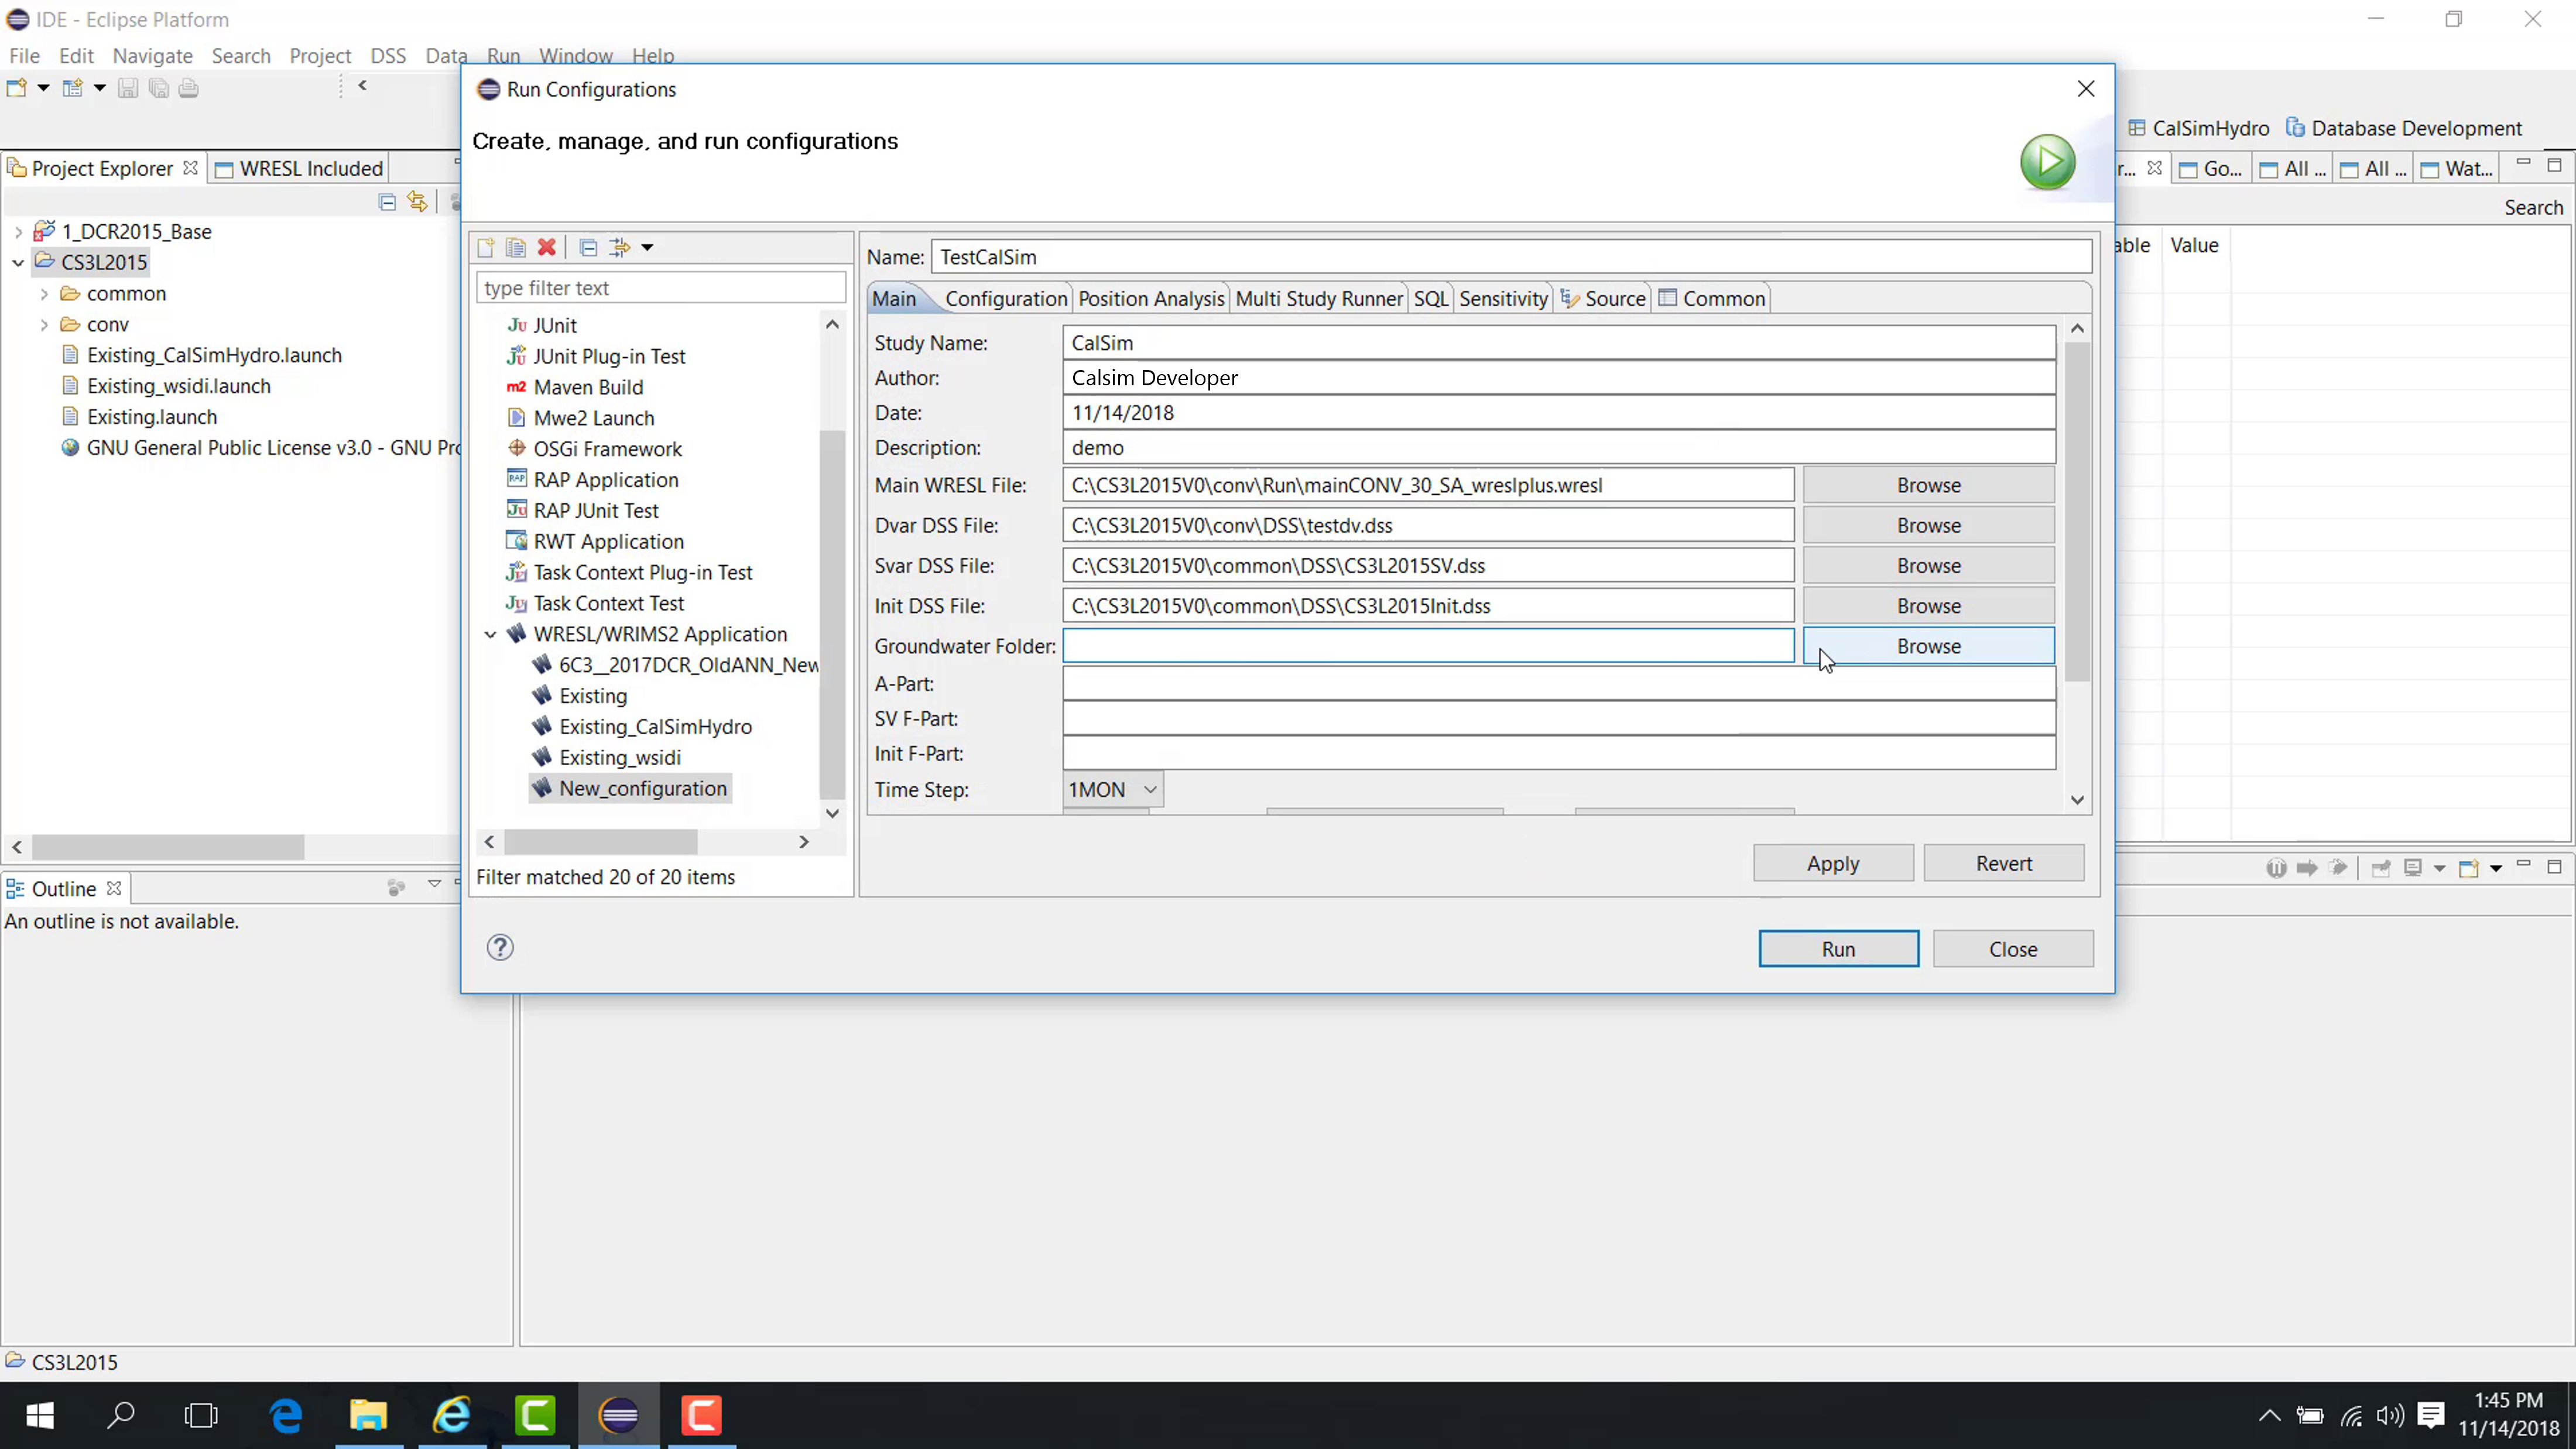Open File Explorer from the taskbar
The image size is (2576, 1449).
pyautogui.click(x=369, y=1415)
